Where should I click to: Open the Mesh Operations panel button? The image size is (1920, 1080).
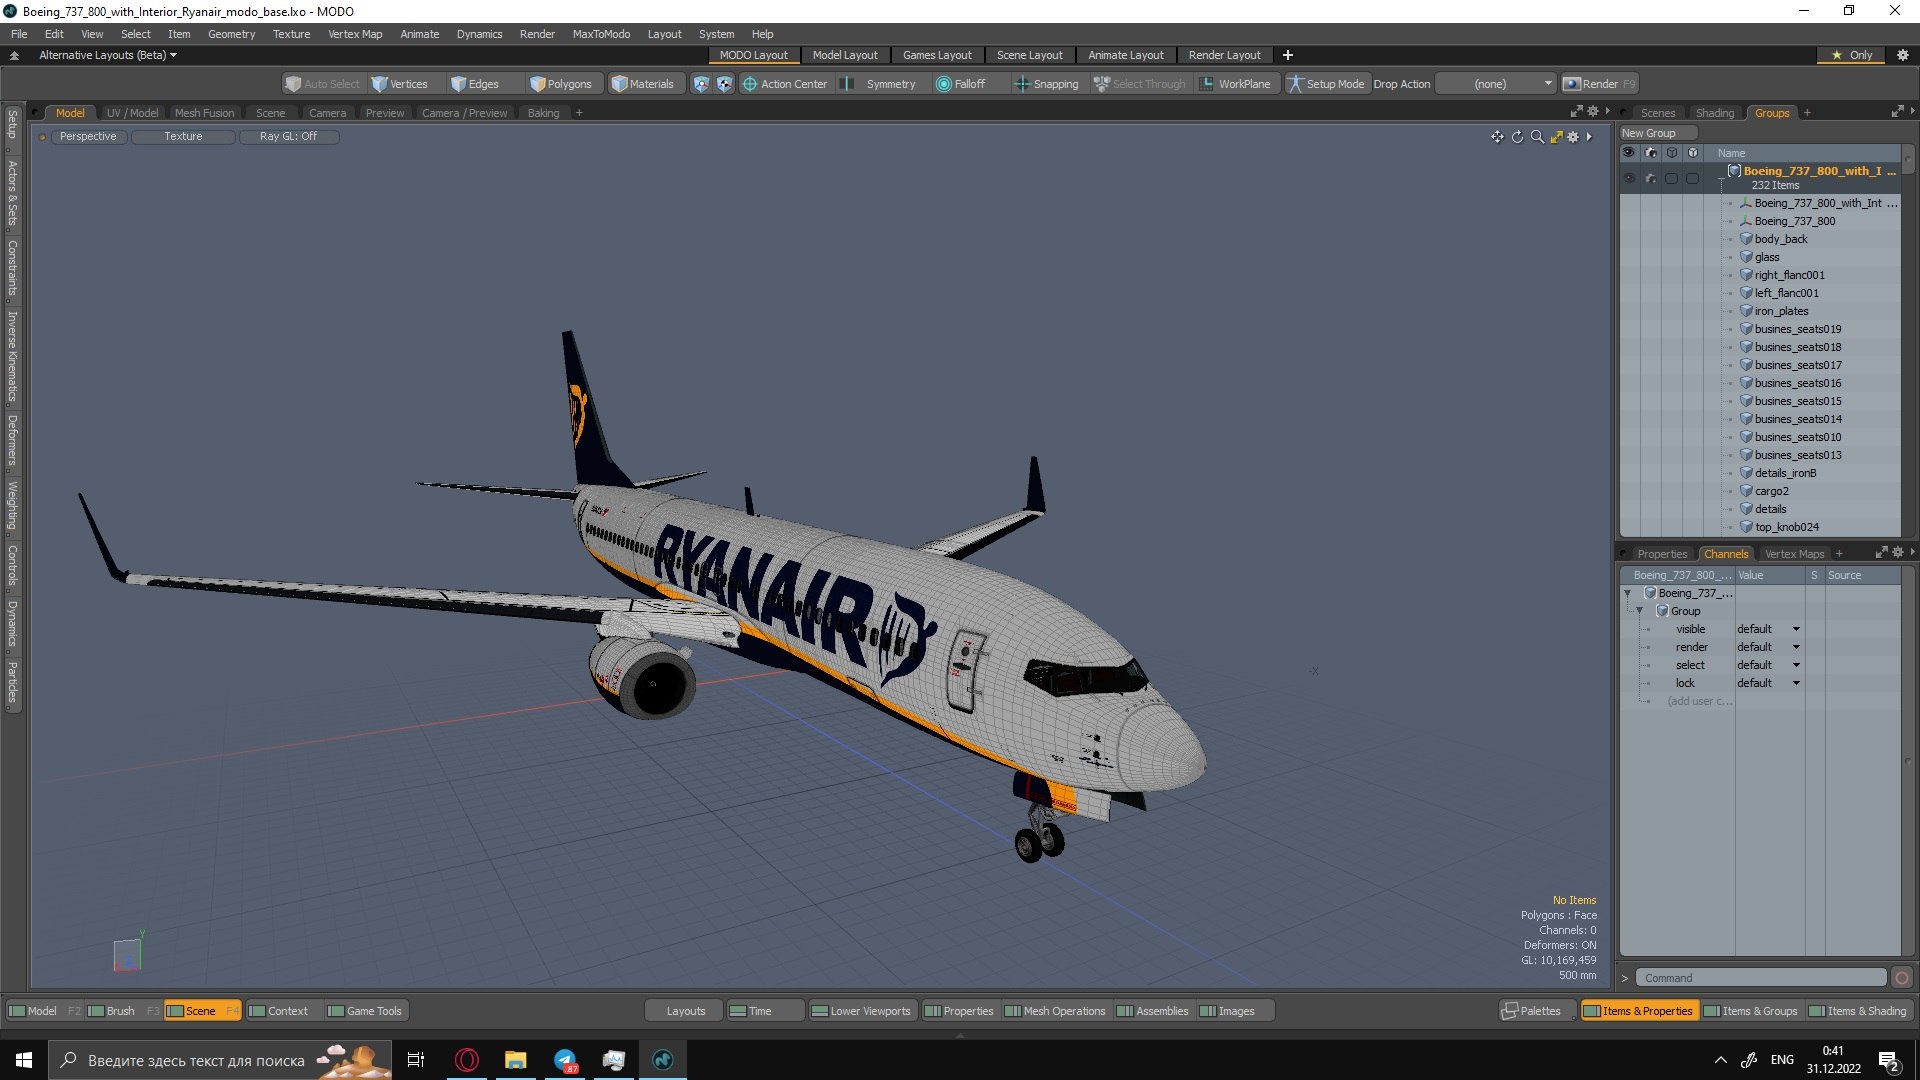[1056, 1011]
